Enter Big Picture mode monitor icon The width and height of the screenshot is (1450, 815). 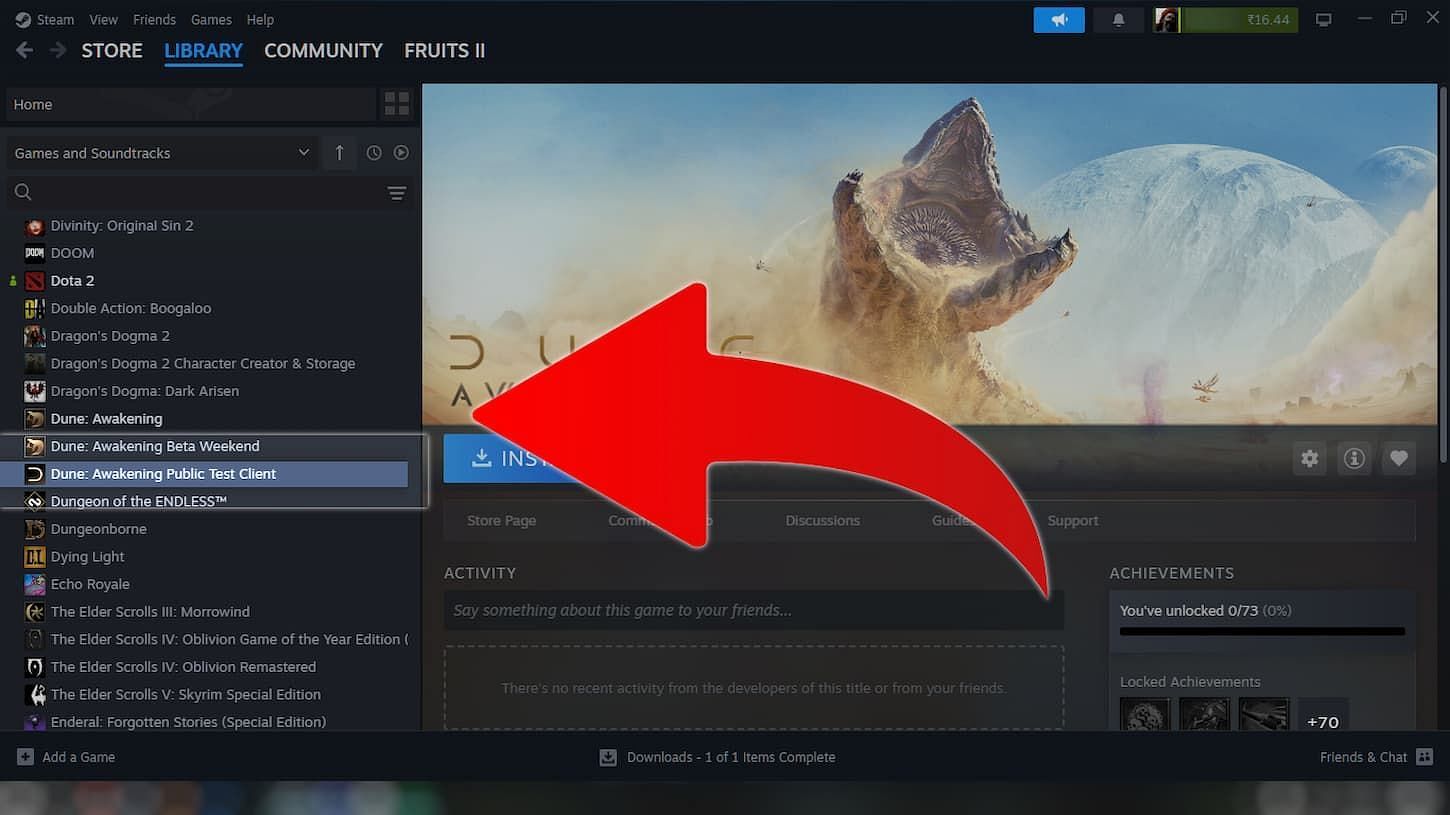[x=1324, y=20]
